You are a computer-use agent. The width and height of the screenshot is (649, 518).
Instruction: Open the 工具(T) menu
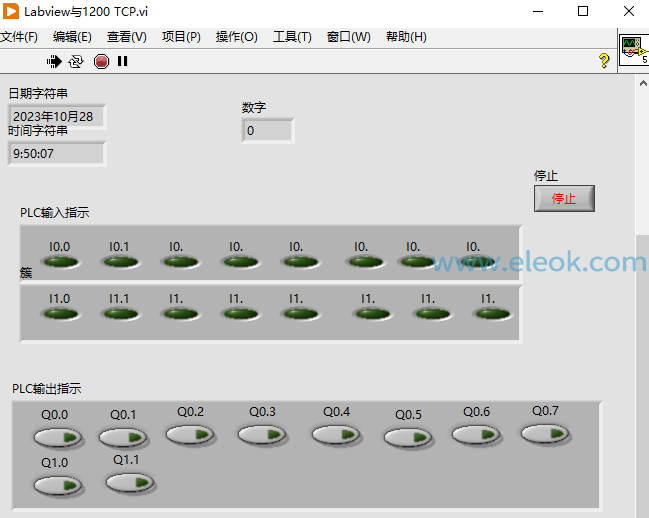(x=292, y=37)
